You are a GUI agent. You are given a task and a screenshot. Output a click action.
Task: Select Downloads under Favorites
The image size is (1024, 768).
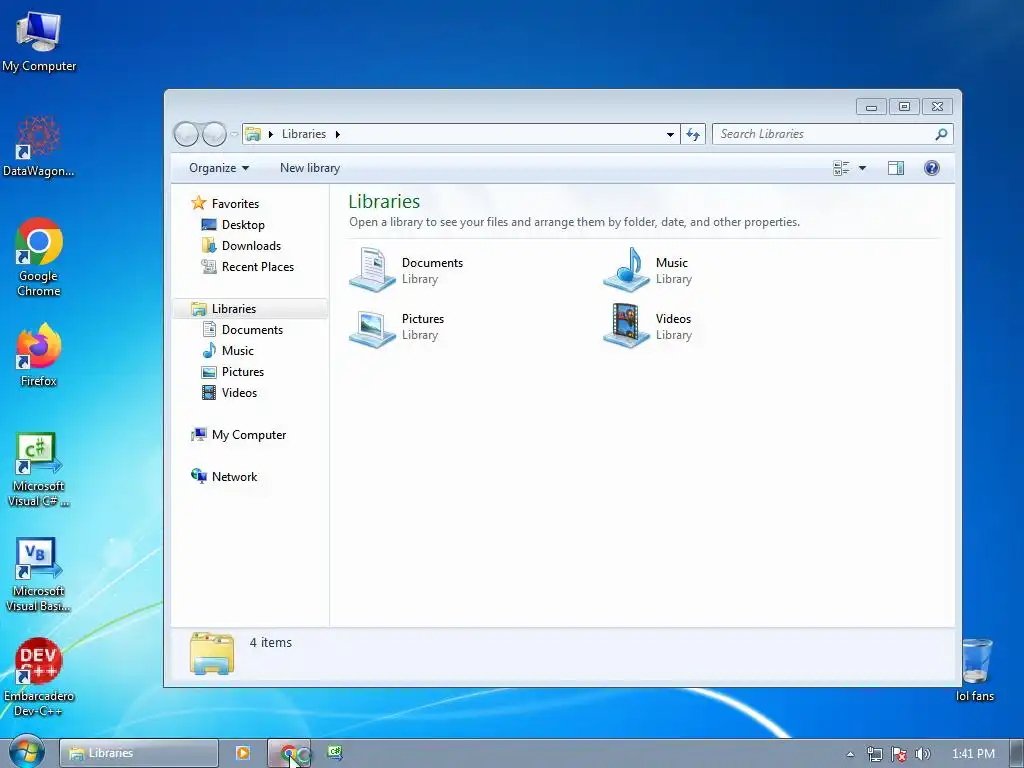242,246
